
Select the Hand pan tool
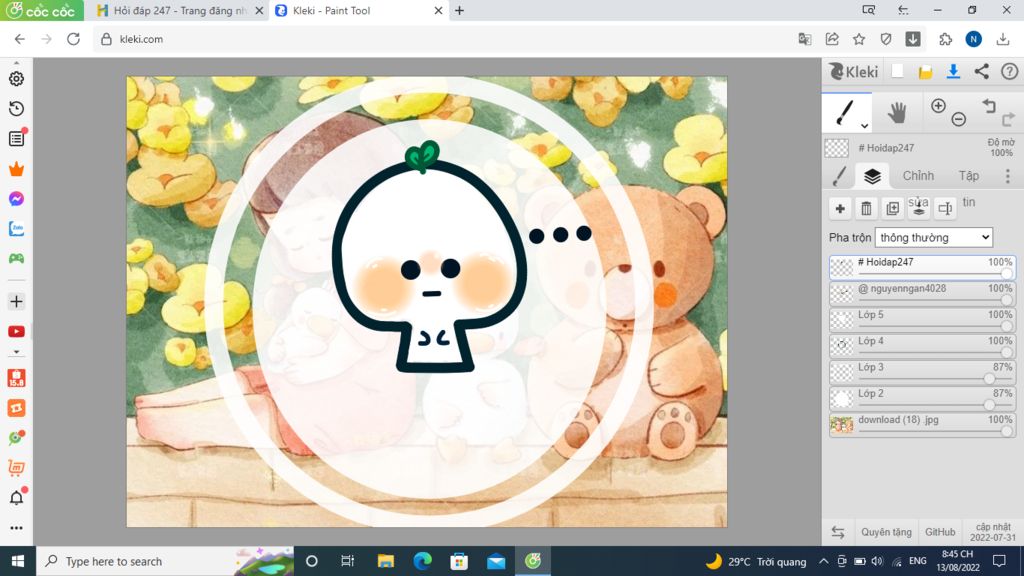tap(897, 112)
